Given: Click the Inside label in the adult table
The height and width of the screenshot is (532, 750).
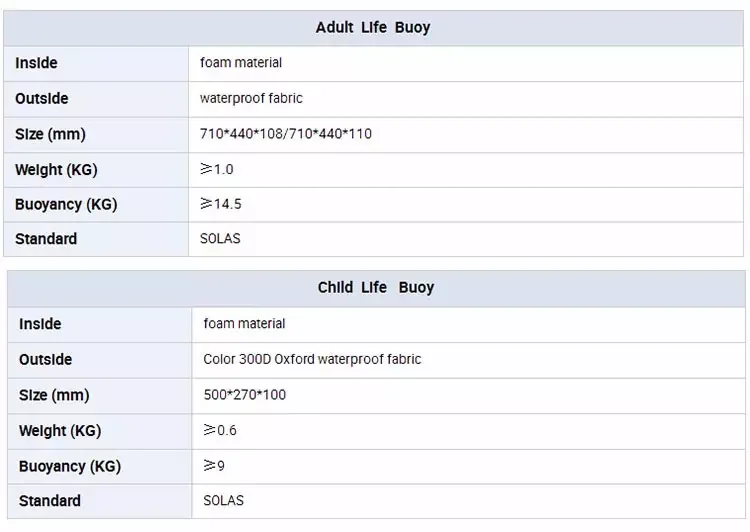Looking at the screenshot, I should 37,63.
